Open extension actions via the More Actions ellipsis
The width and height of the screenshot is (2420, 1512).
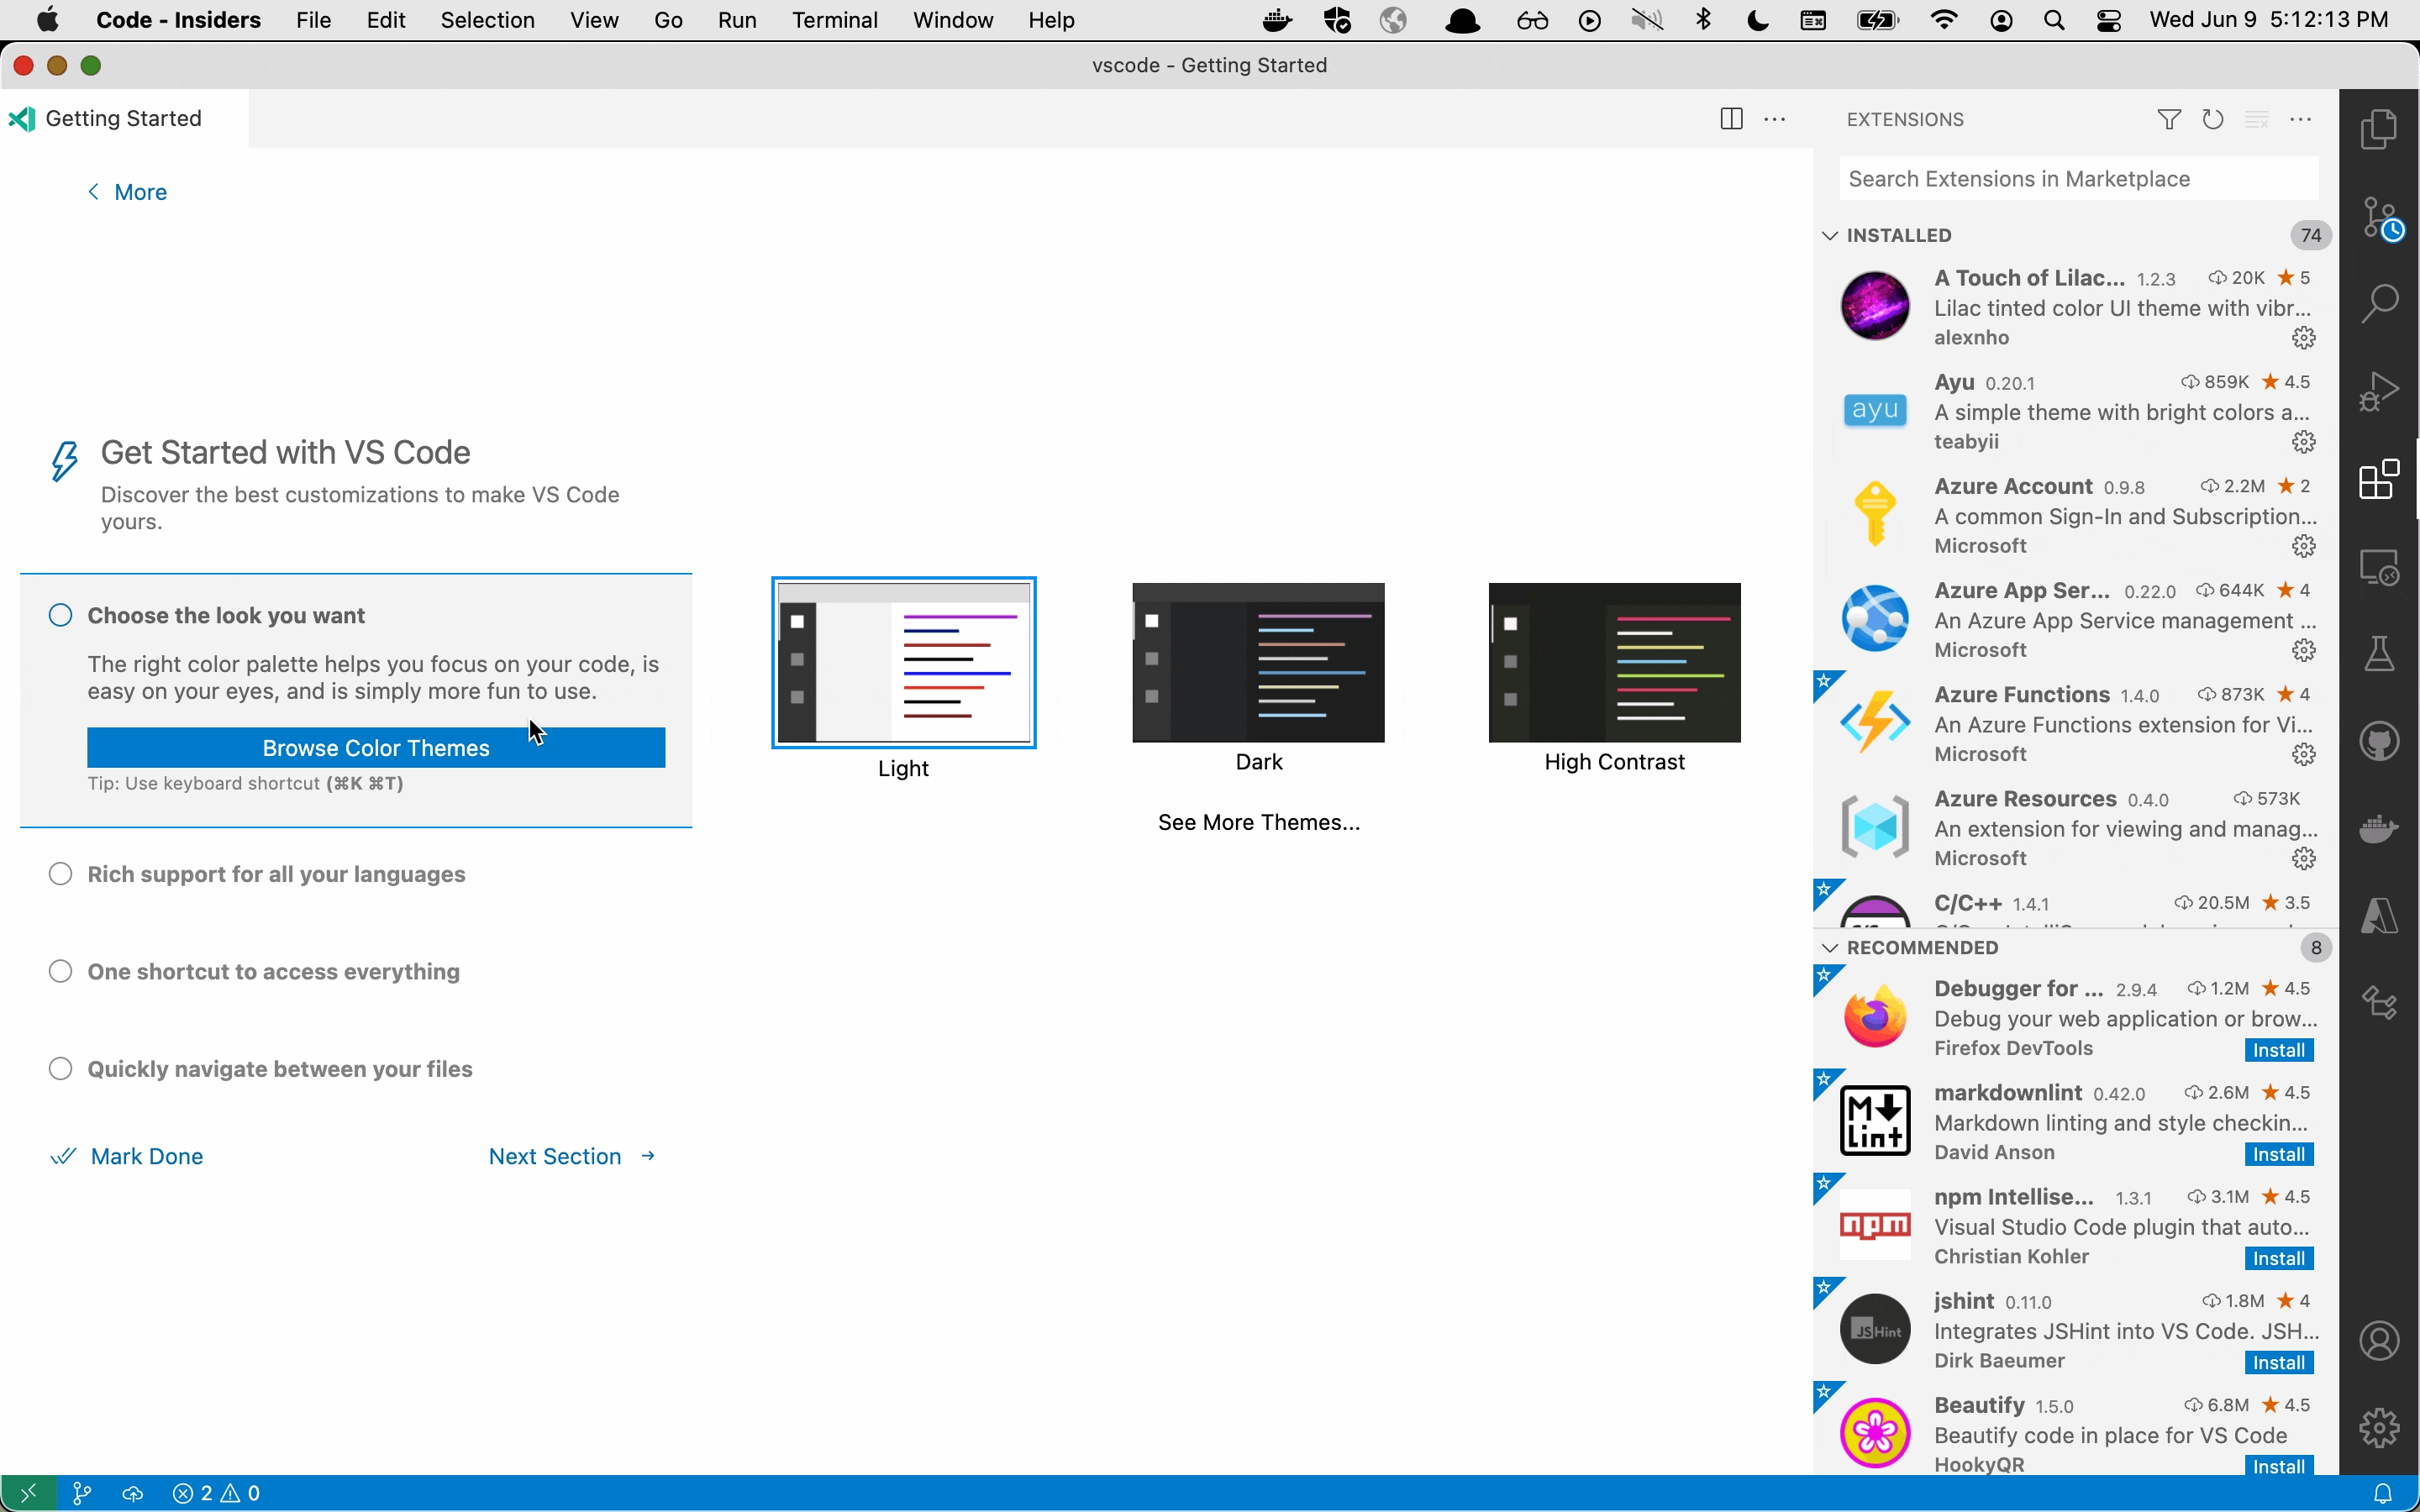[x=2302, y=119]
